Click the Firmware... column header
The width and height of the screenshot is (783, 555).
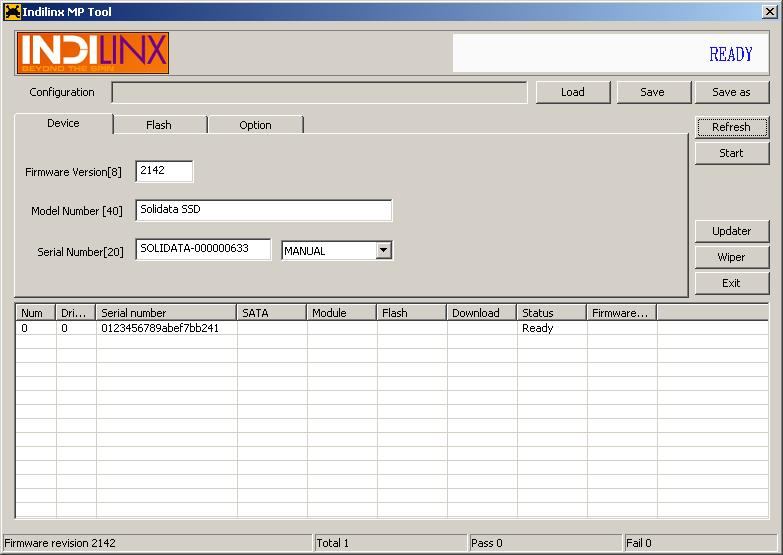622,313
